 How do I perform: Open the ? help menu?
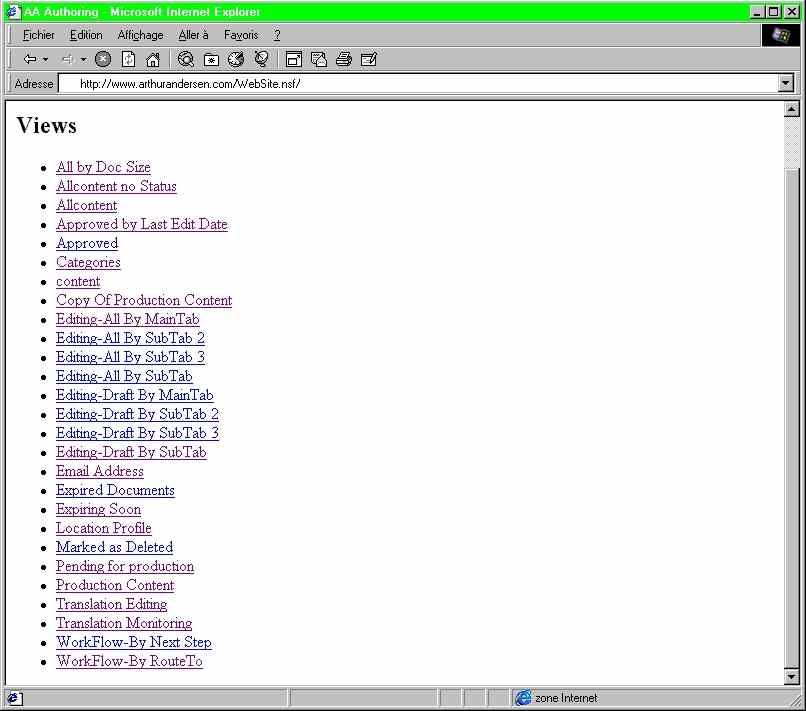pos(277,35)
